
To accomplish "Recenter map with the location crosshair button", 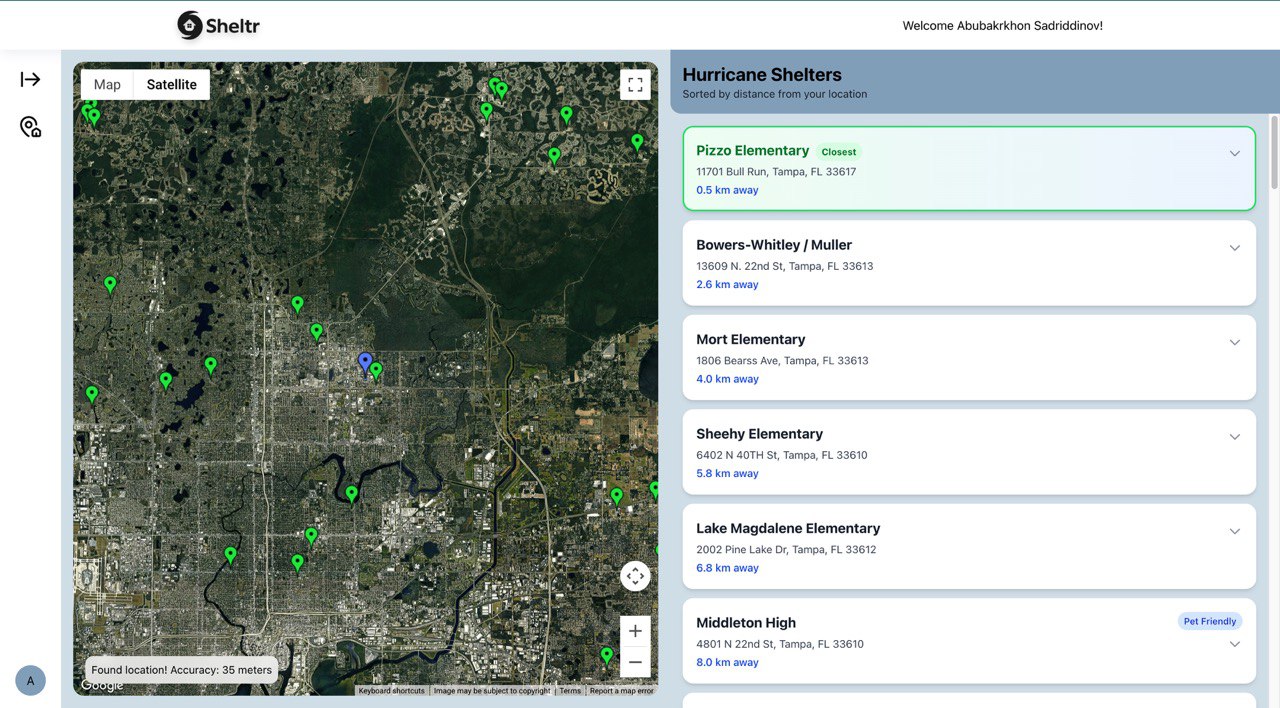I will (x=635, y=576).
